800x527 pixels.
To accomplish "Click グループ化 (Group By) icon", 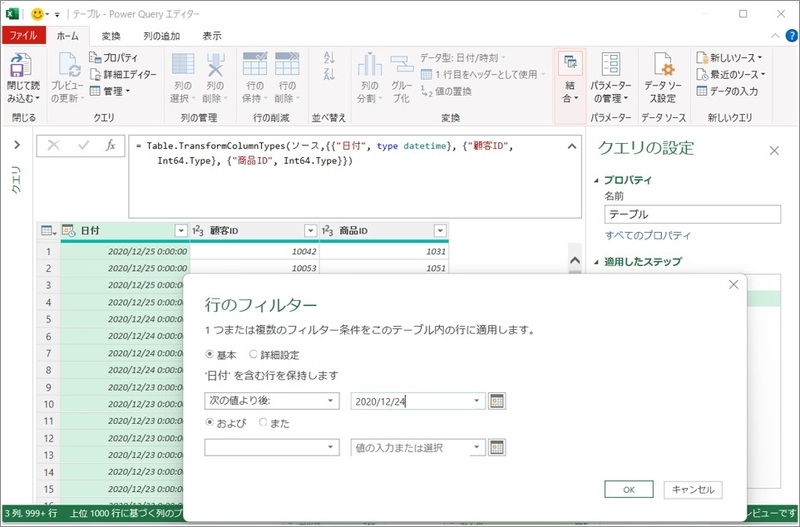I will coord(402,64).
